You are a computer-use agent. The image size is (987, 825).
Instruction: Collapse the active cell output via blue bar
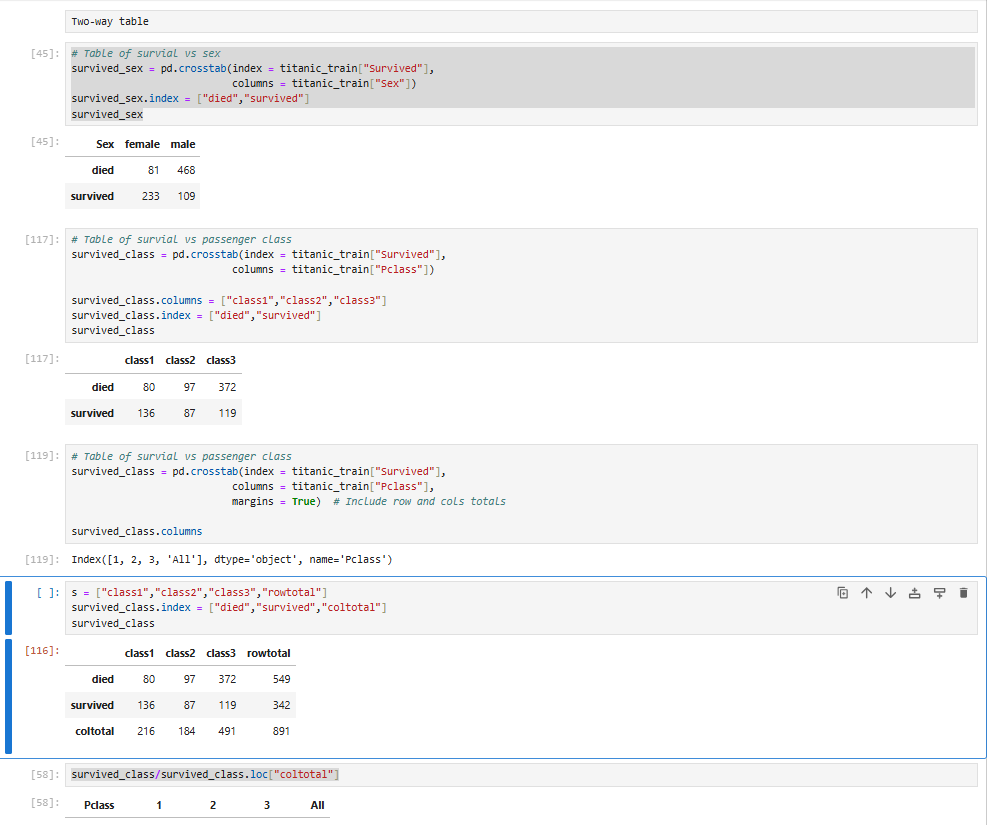click(x=8, y=696)
